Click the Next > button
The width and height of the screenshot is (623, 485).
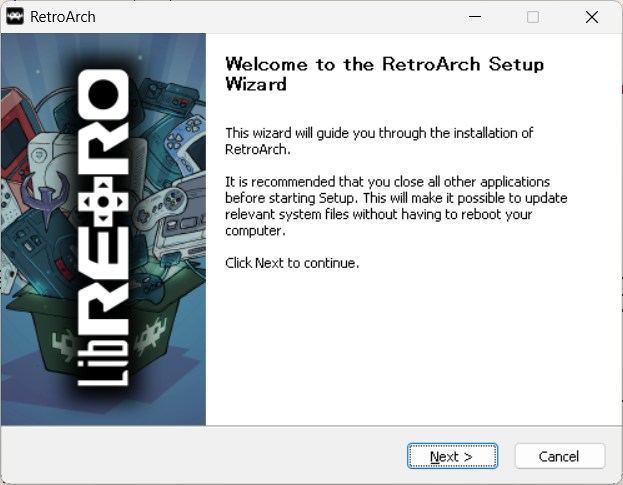tap(452, 456)
